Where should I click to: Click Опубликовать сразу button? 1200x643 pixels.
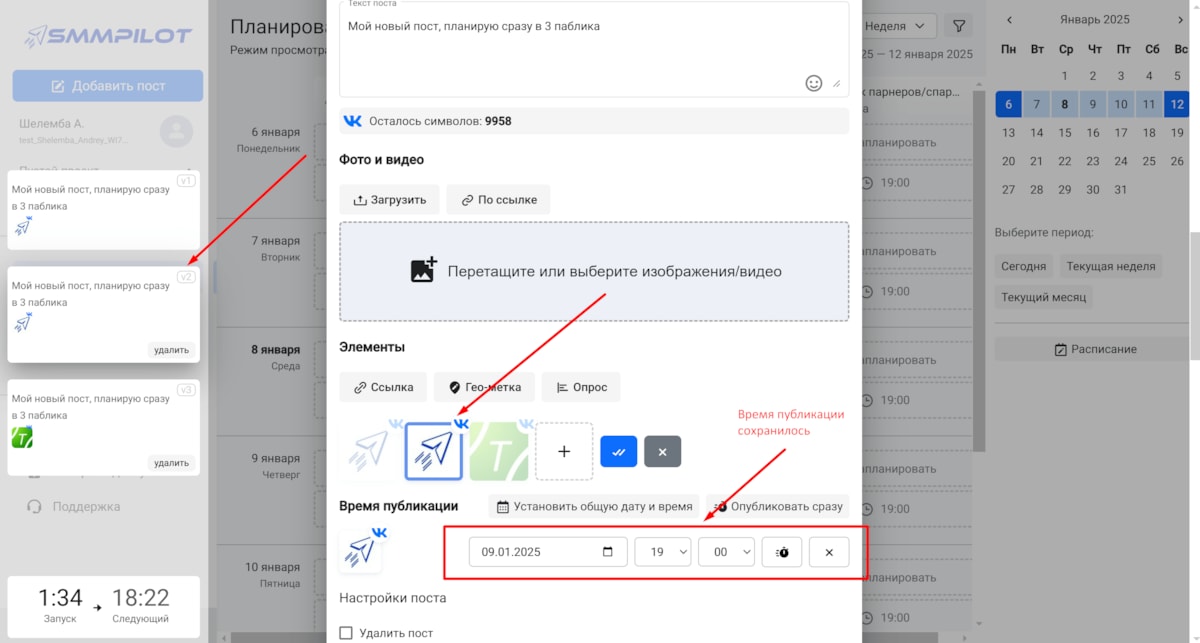click(x=778, y=506)
